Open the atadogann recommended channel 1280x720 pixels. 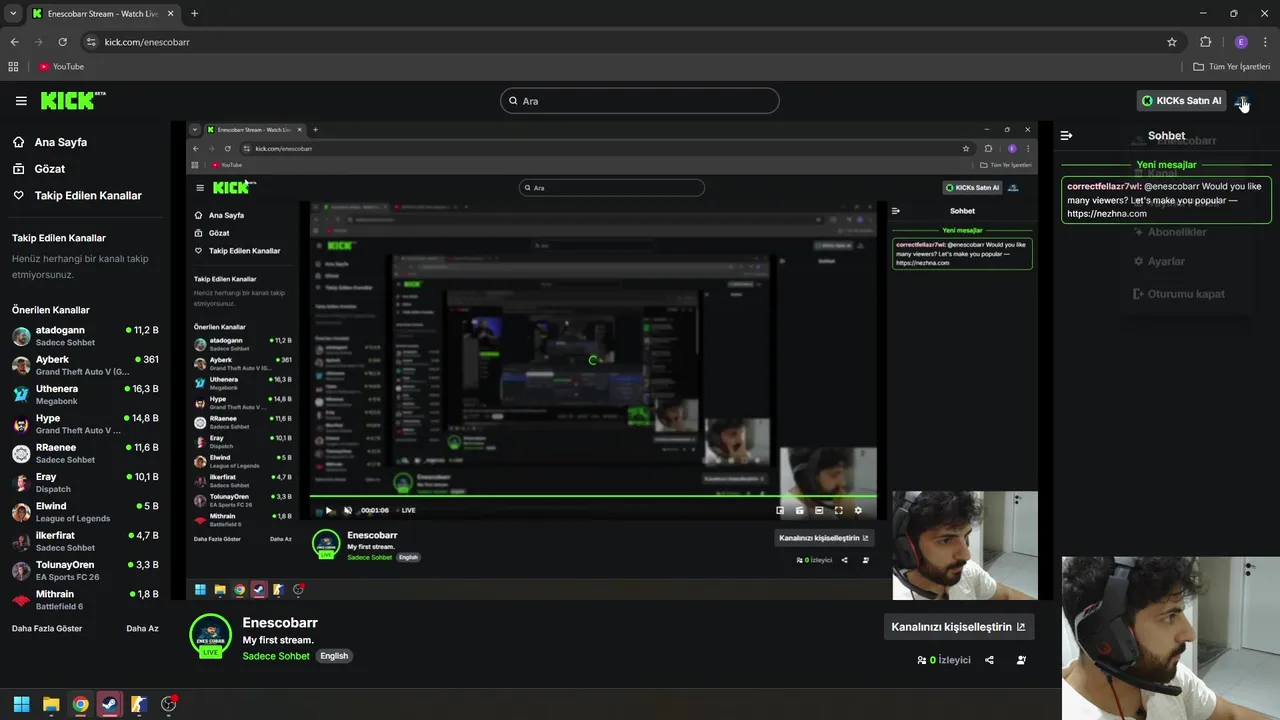coord(85,336)
